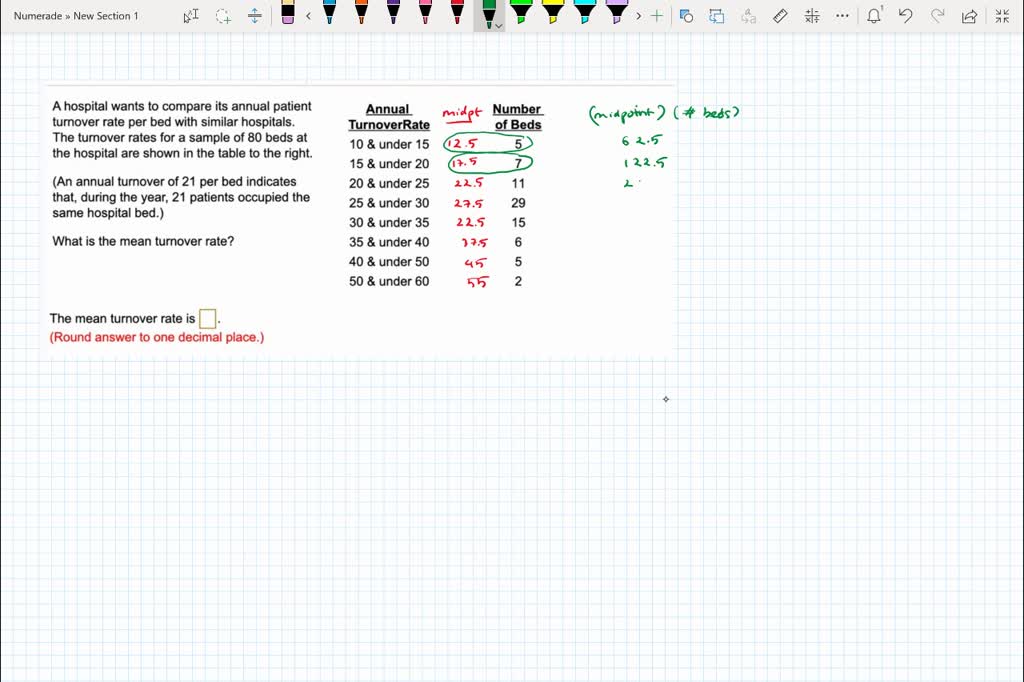Undo the last annotation
1024x682 pixels.
[903, 16]
